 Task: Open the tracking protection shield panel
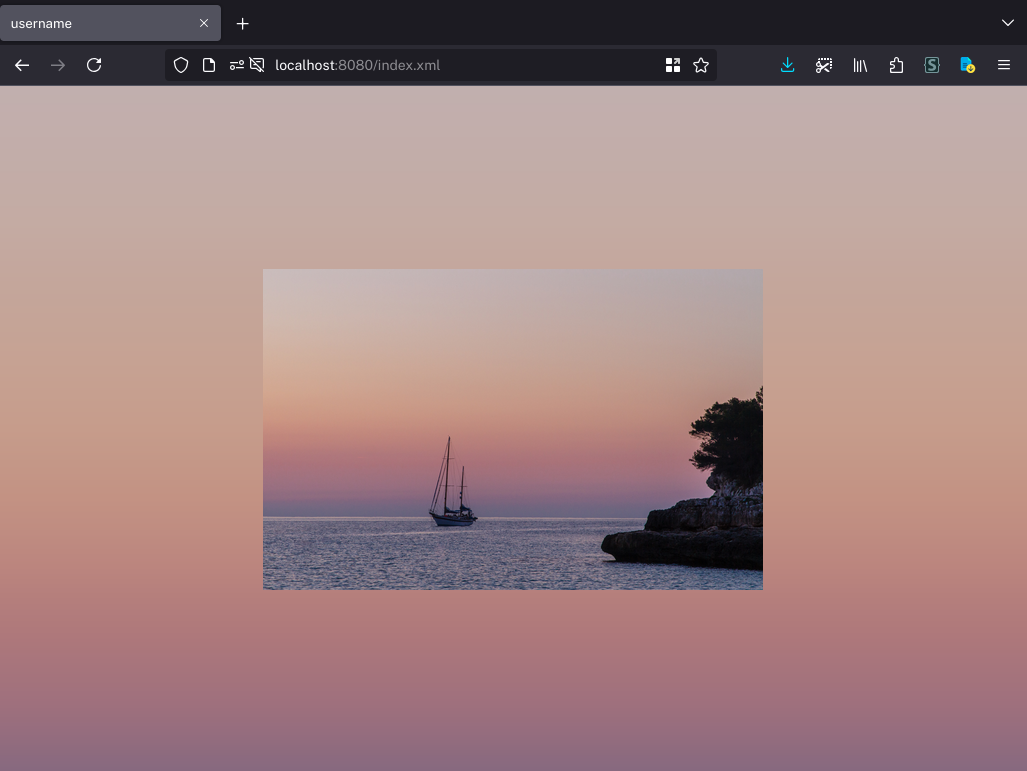(181, 65)
